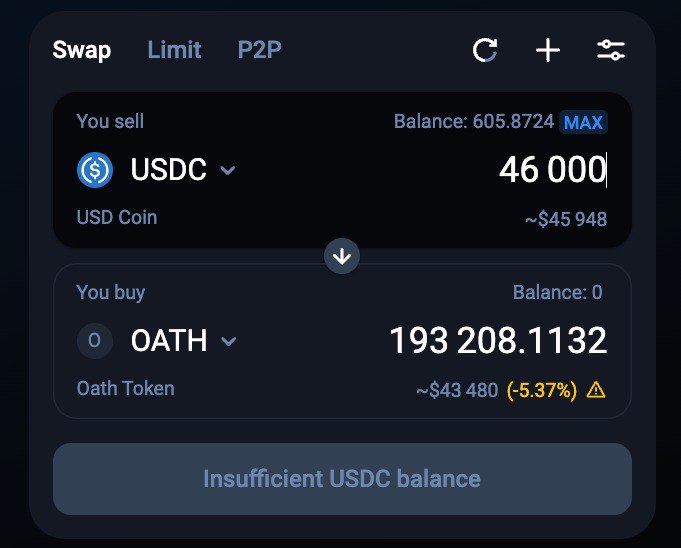Switch to the P2P tab
Image resolution: width=681 pixels, height=548 pixels.
click(x=259, y=50)
